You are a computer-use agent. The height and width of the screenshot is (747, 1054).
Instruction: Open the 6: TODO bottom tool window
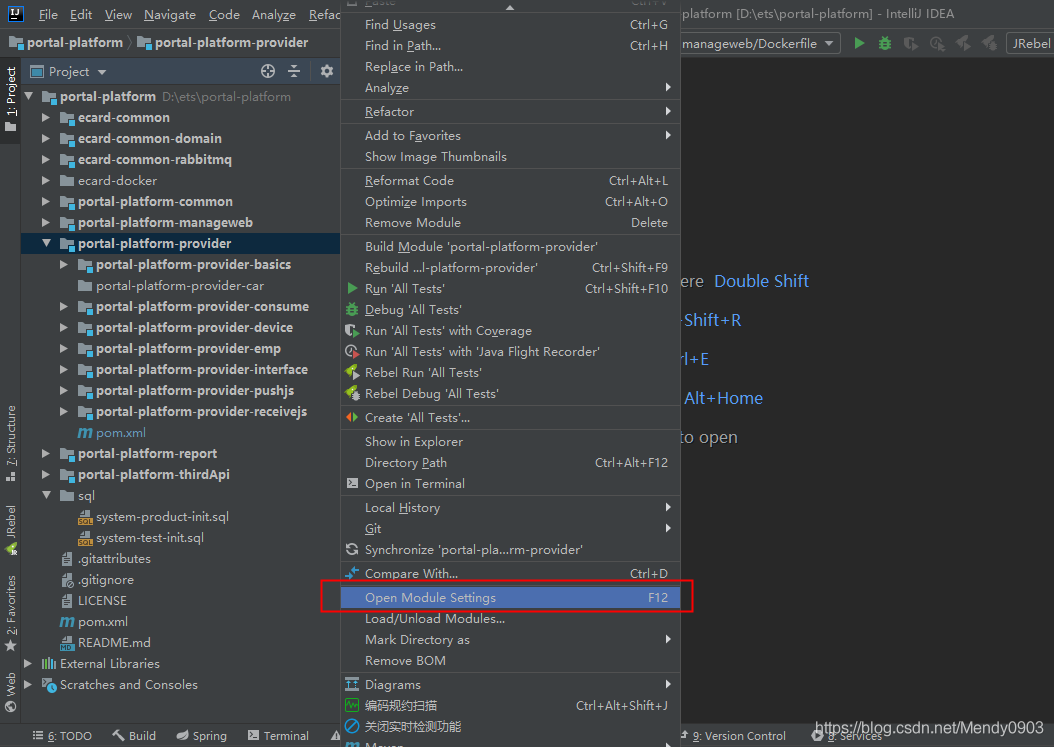click(63, 736)
